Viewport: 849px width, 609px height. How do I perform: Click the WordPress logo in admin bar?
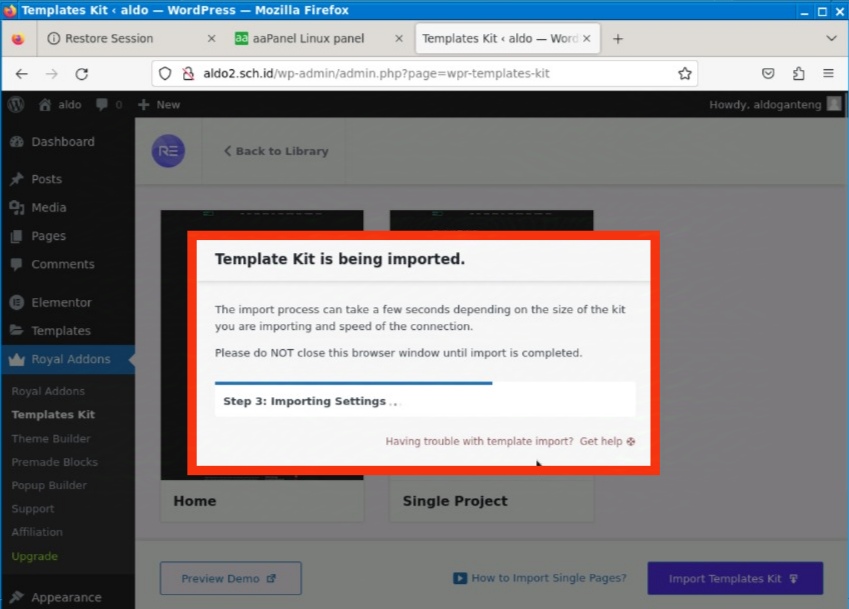15,104
